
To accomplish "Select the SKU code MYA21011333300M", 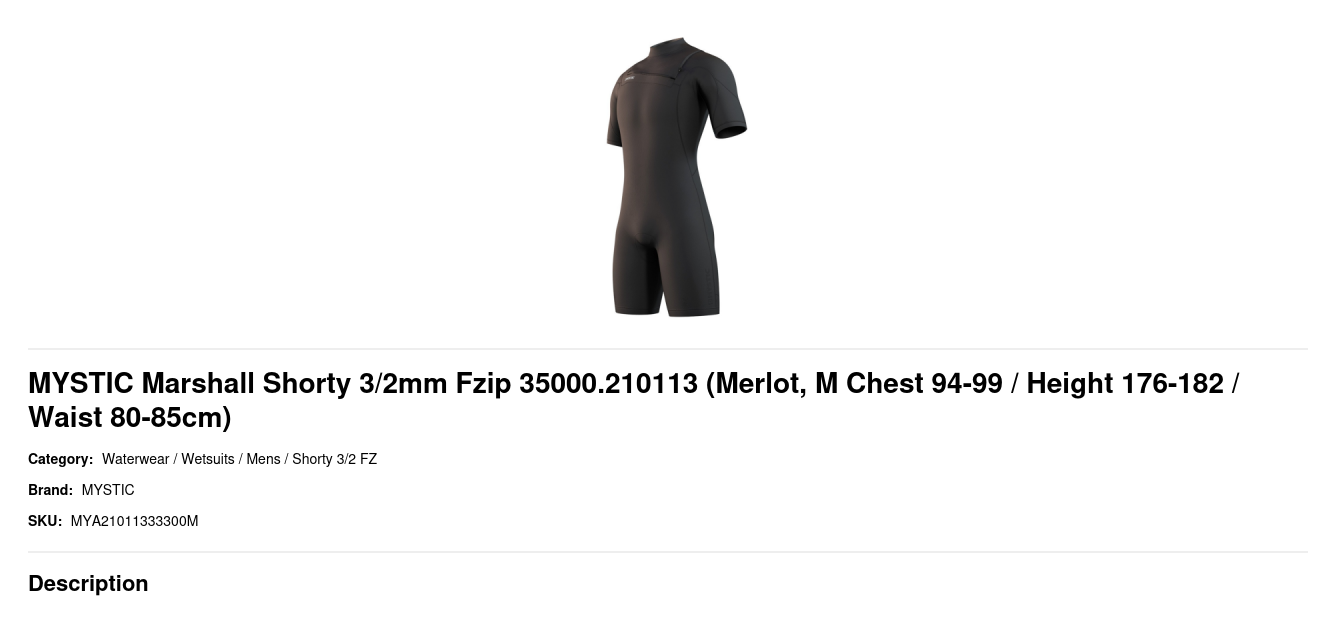I will [134, 521].
